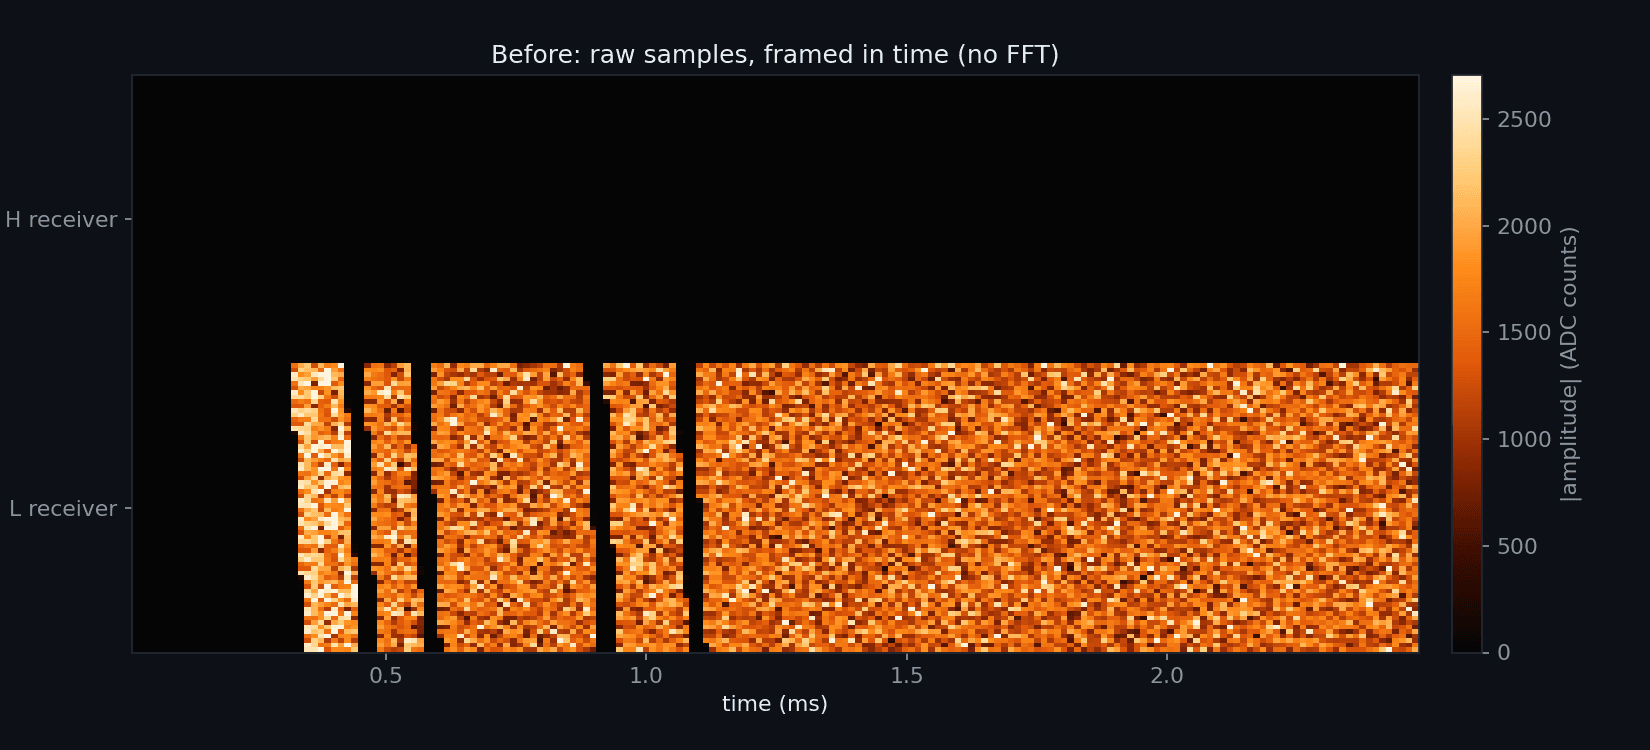Click the 1.0 tick label on the time axis
The height and width of the screenshot is (750, 1650).
tap(646, 675)
